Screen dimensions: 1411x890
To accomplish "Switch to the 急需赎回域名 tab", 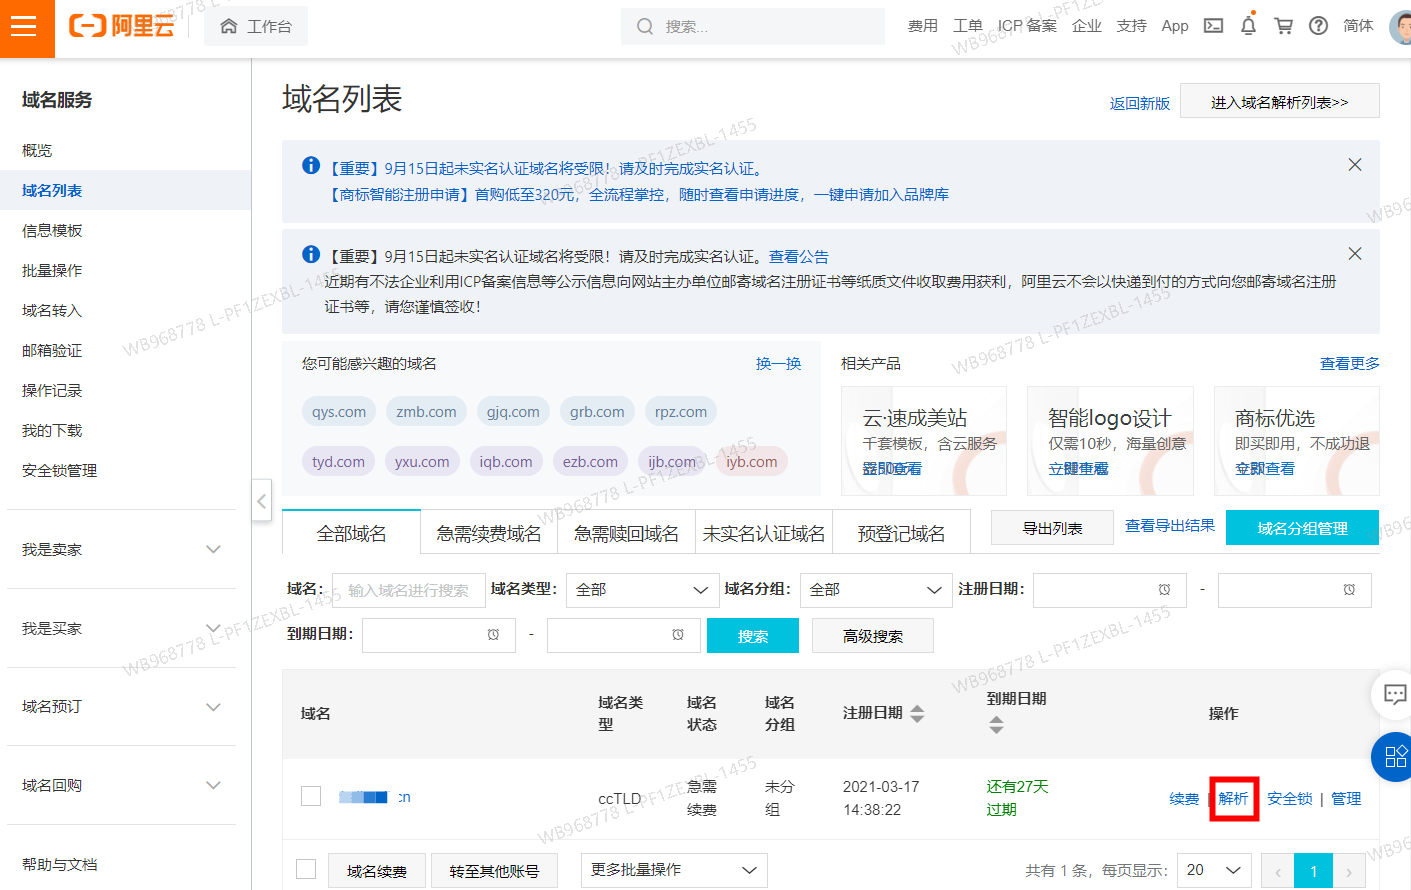I will 626,533.
